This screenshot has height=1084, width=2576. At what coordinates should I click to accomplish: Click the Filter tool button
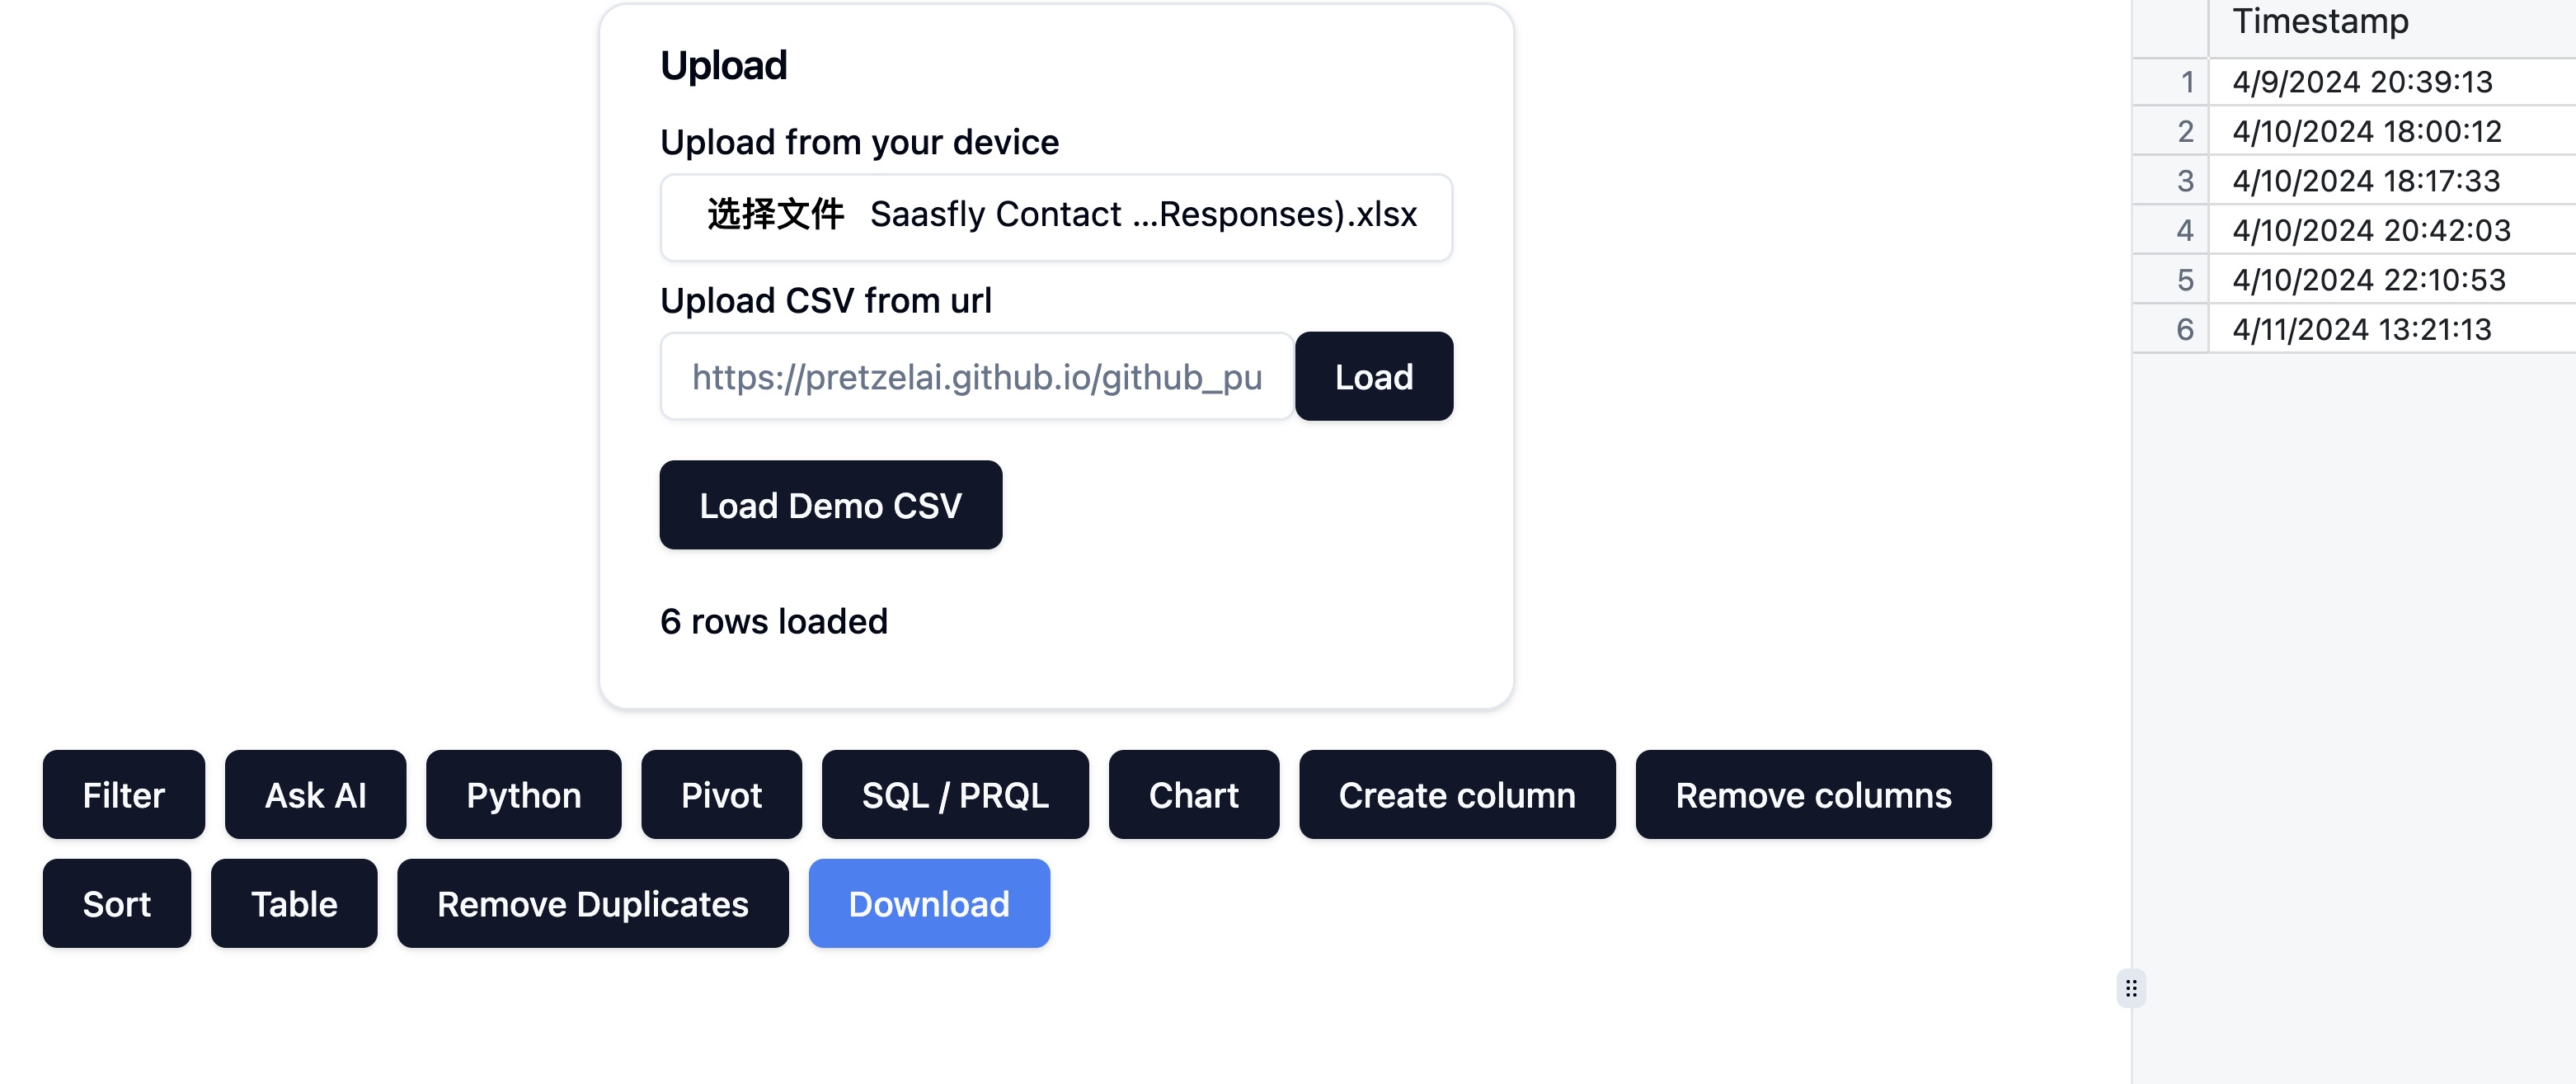point(121,795)
